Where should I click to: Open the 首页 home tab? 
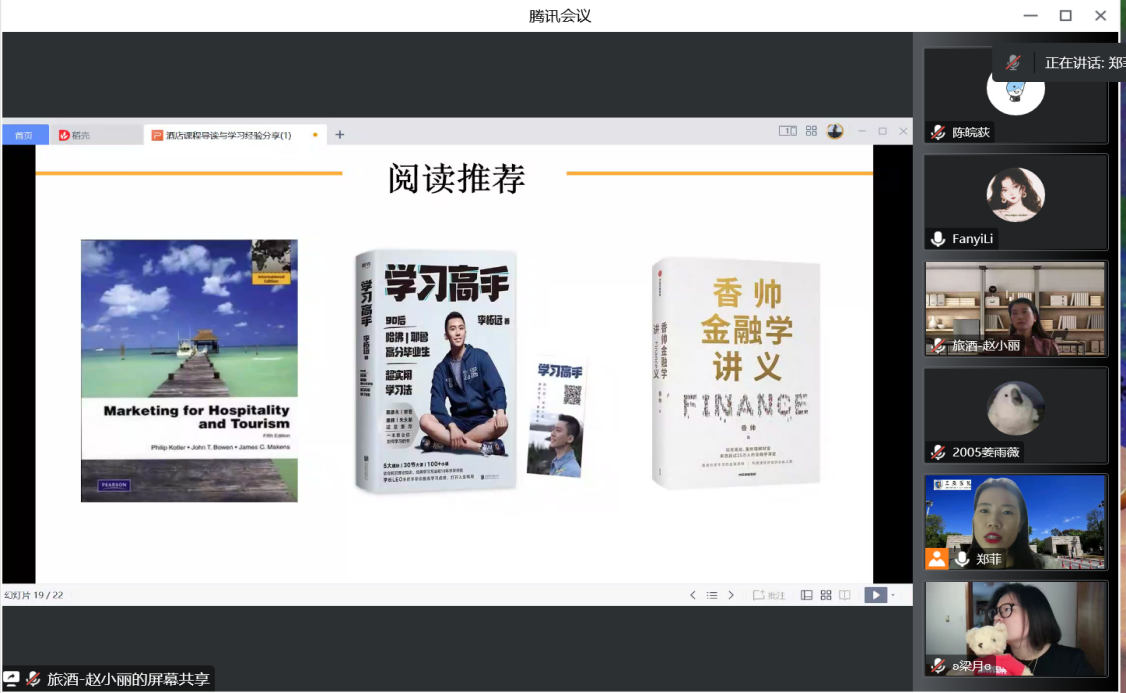pos(24,135)
